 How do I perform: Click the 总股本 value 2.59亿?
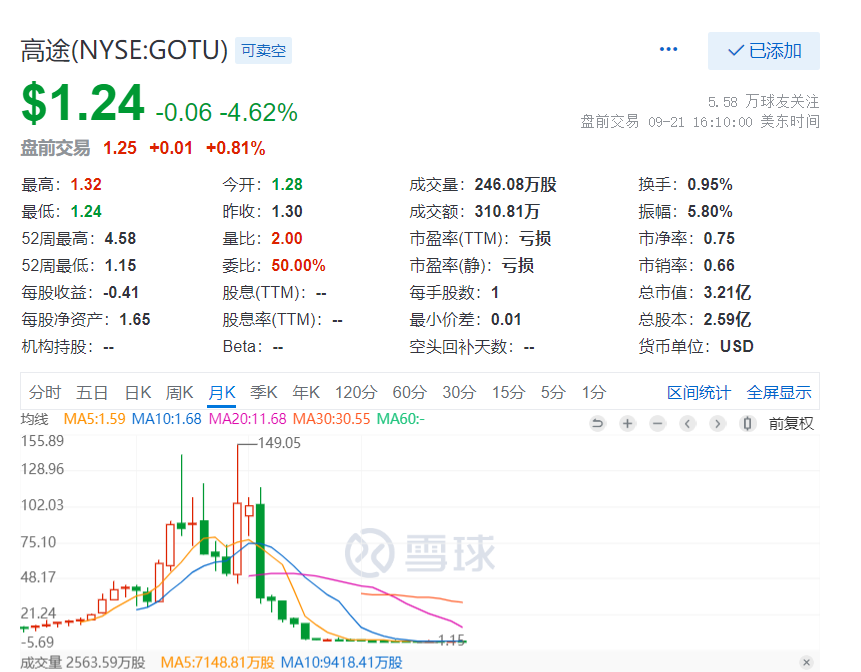727,319
